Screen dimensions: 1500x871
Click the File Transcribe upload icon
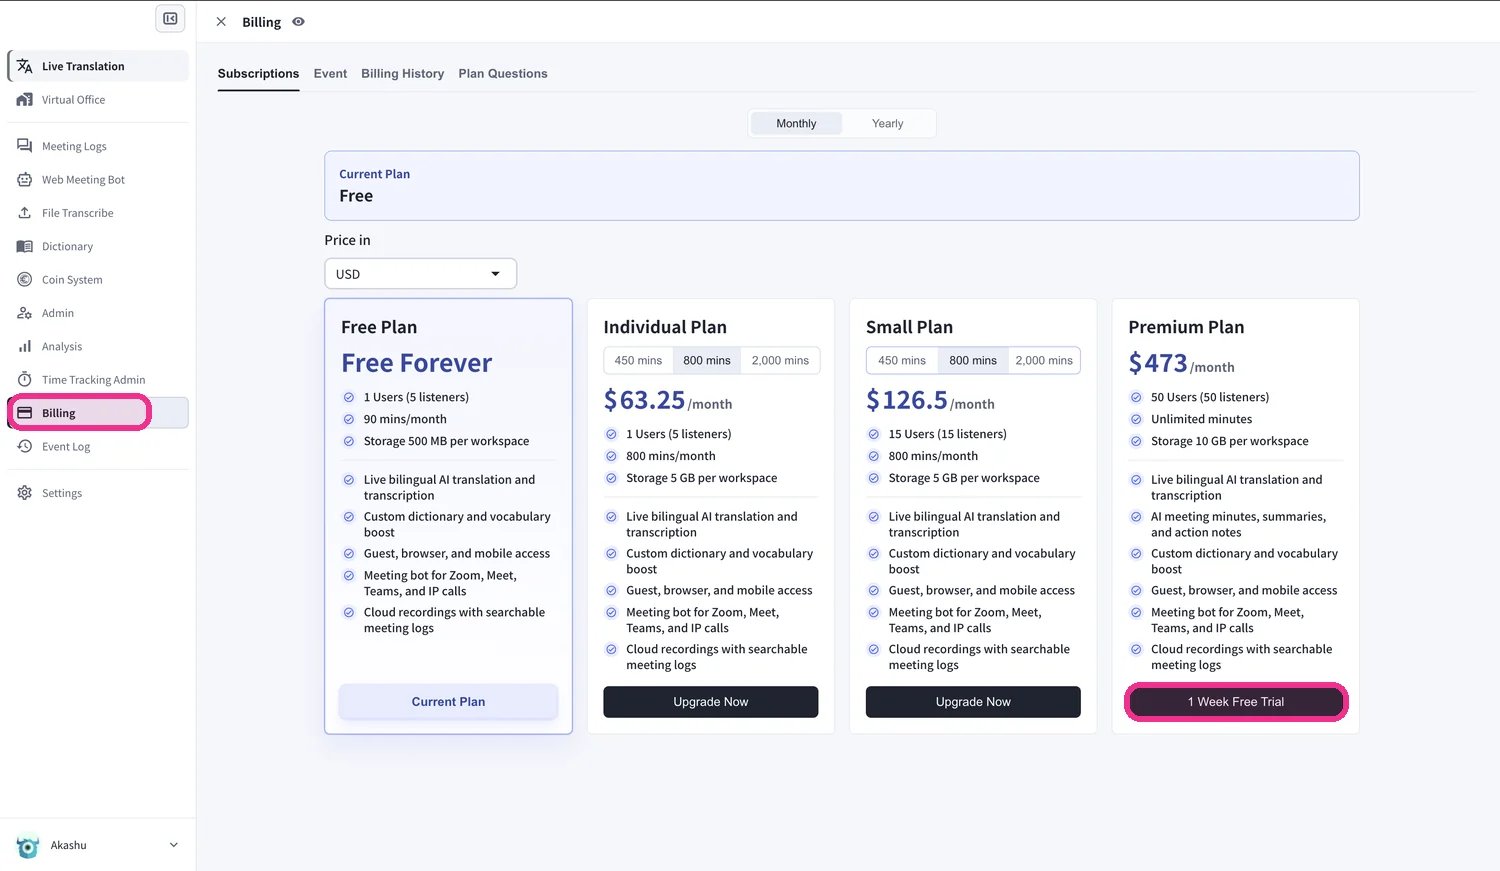click(x=25, y=213)
